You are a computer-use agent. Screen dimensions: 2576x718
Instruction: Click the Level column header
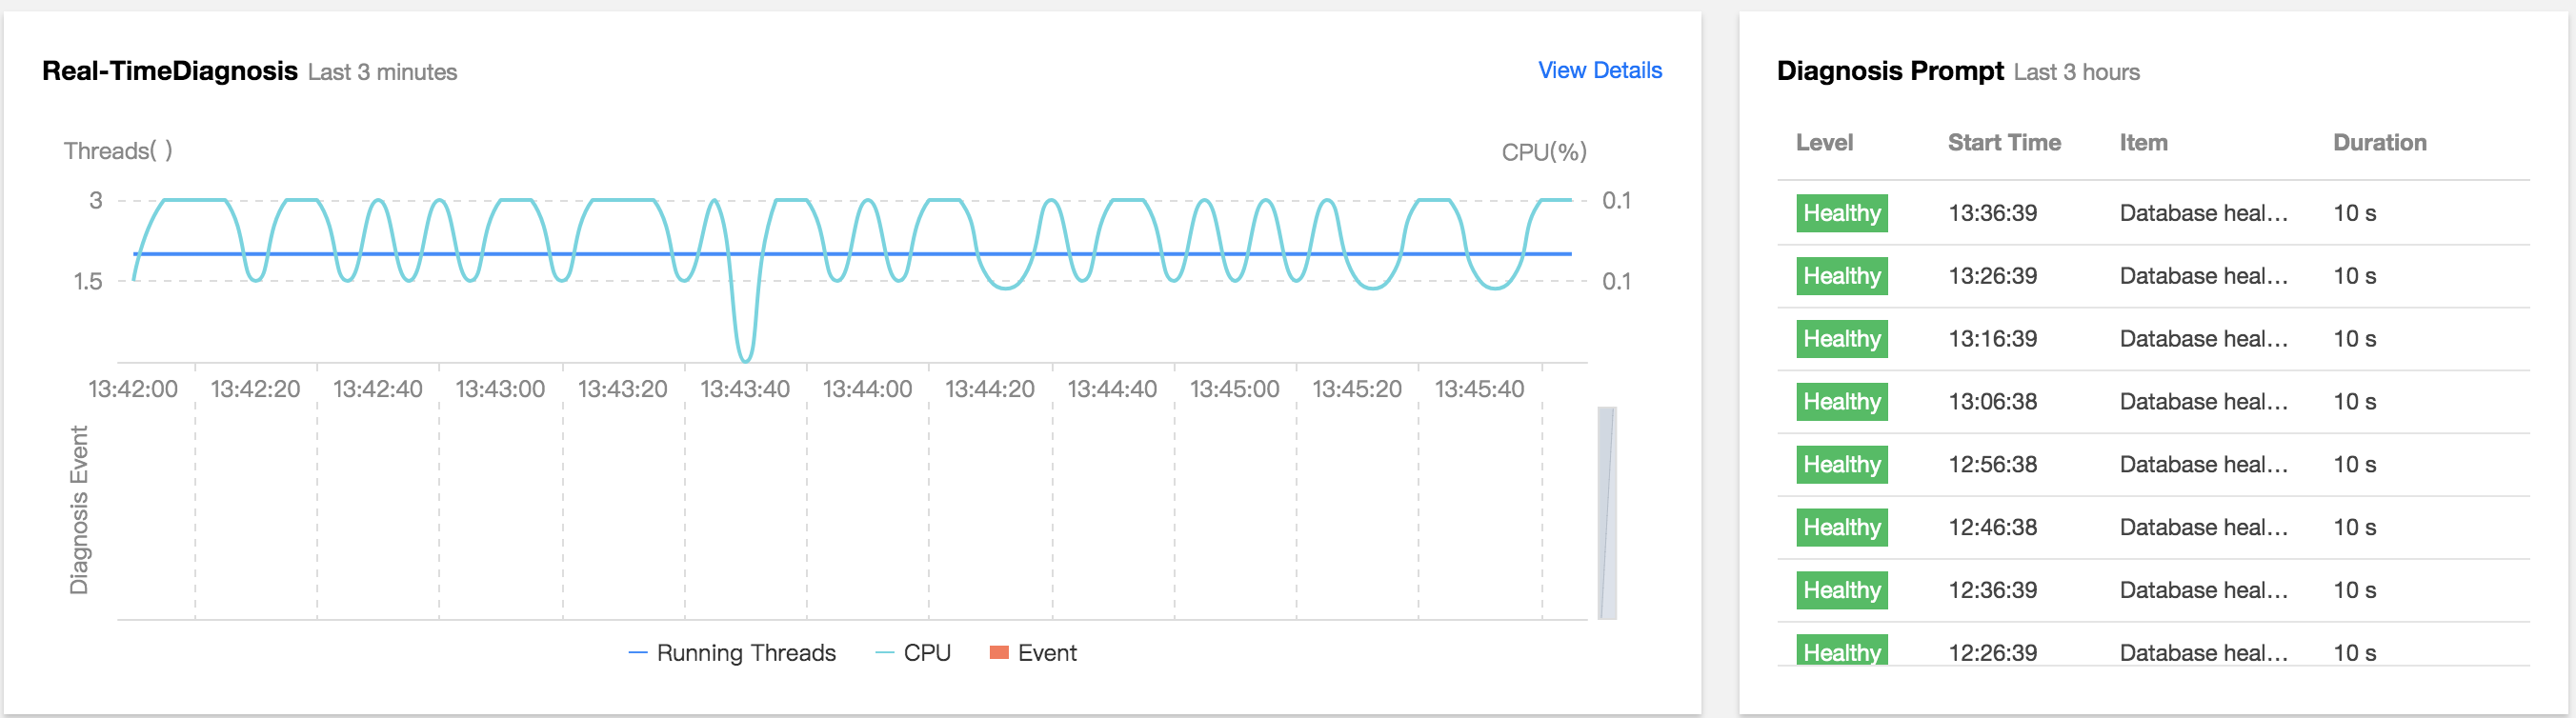1824,143
